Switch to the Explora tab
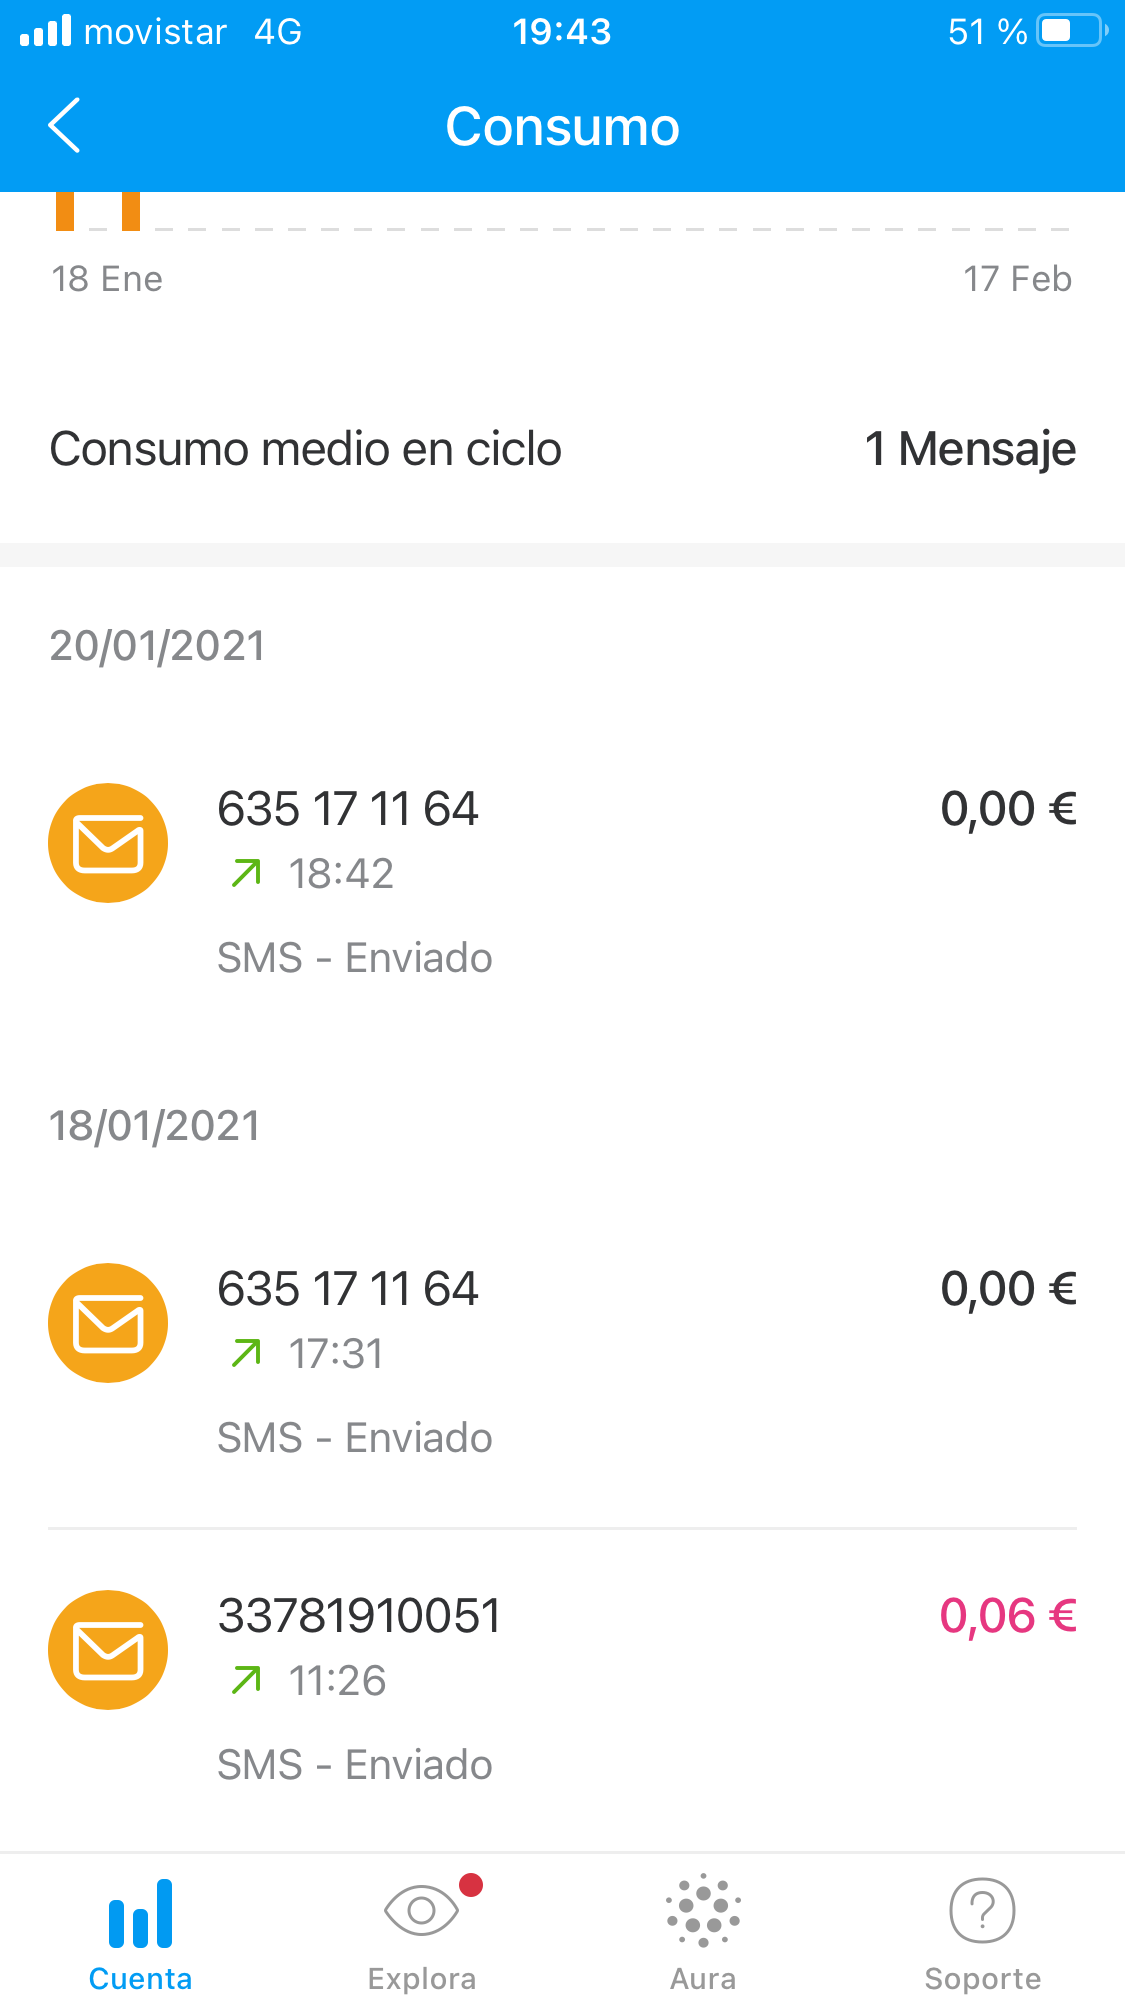 pyautogui.click(x=422, y=1933)
